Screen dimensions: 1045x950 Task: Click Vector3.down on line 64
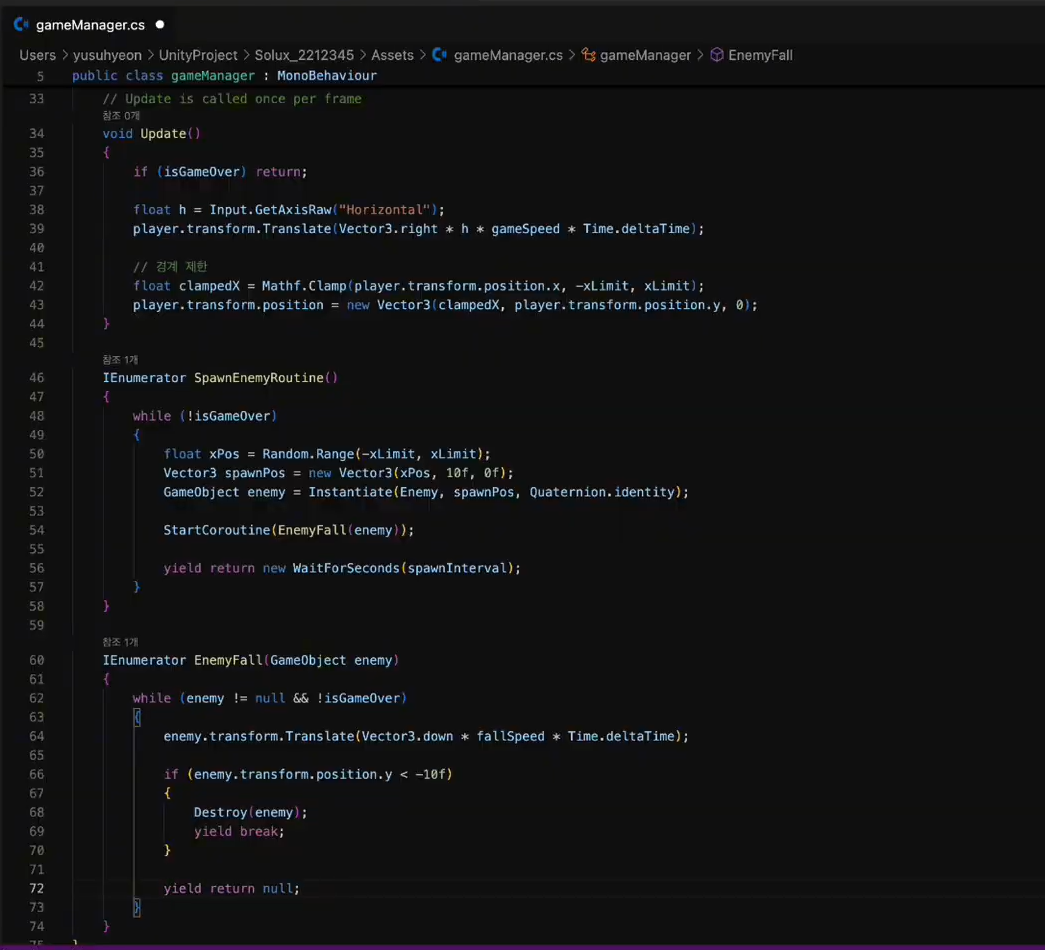click(x=407, y=737)
